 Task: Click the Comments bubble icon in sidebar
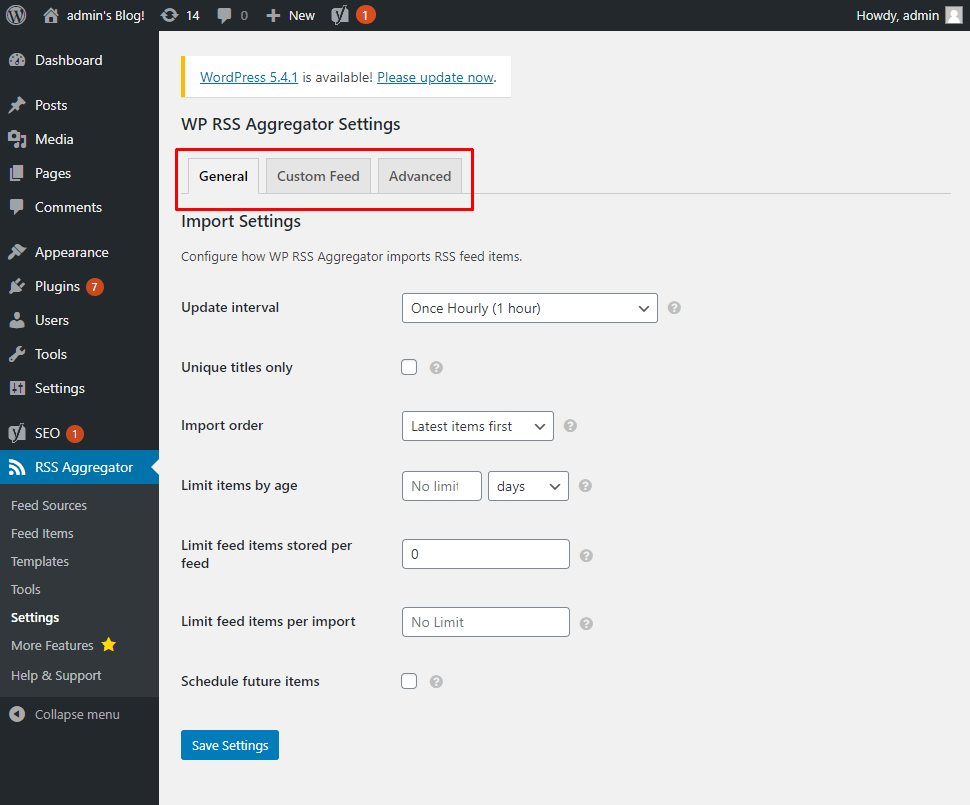pos(17,207)
